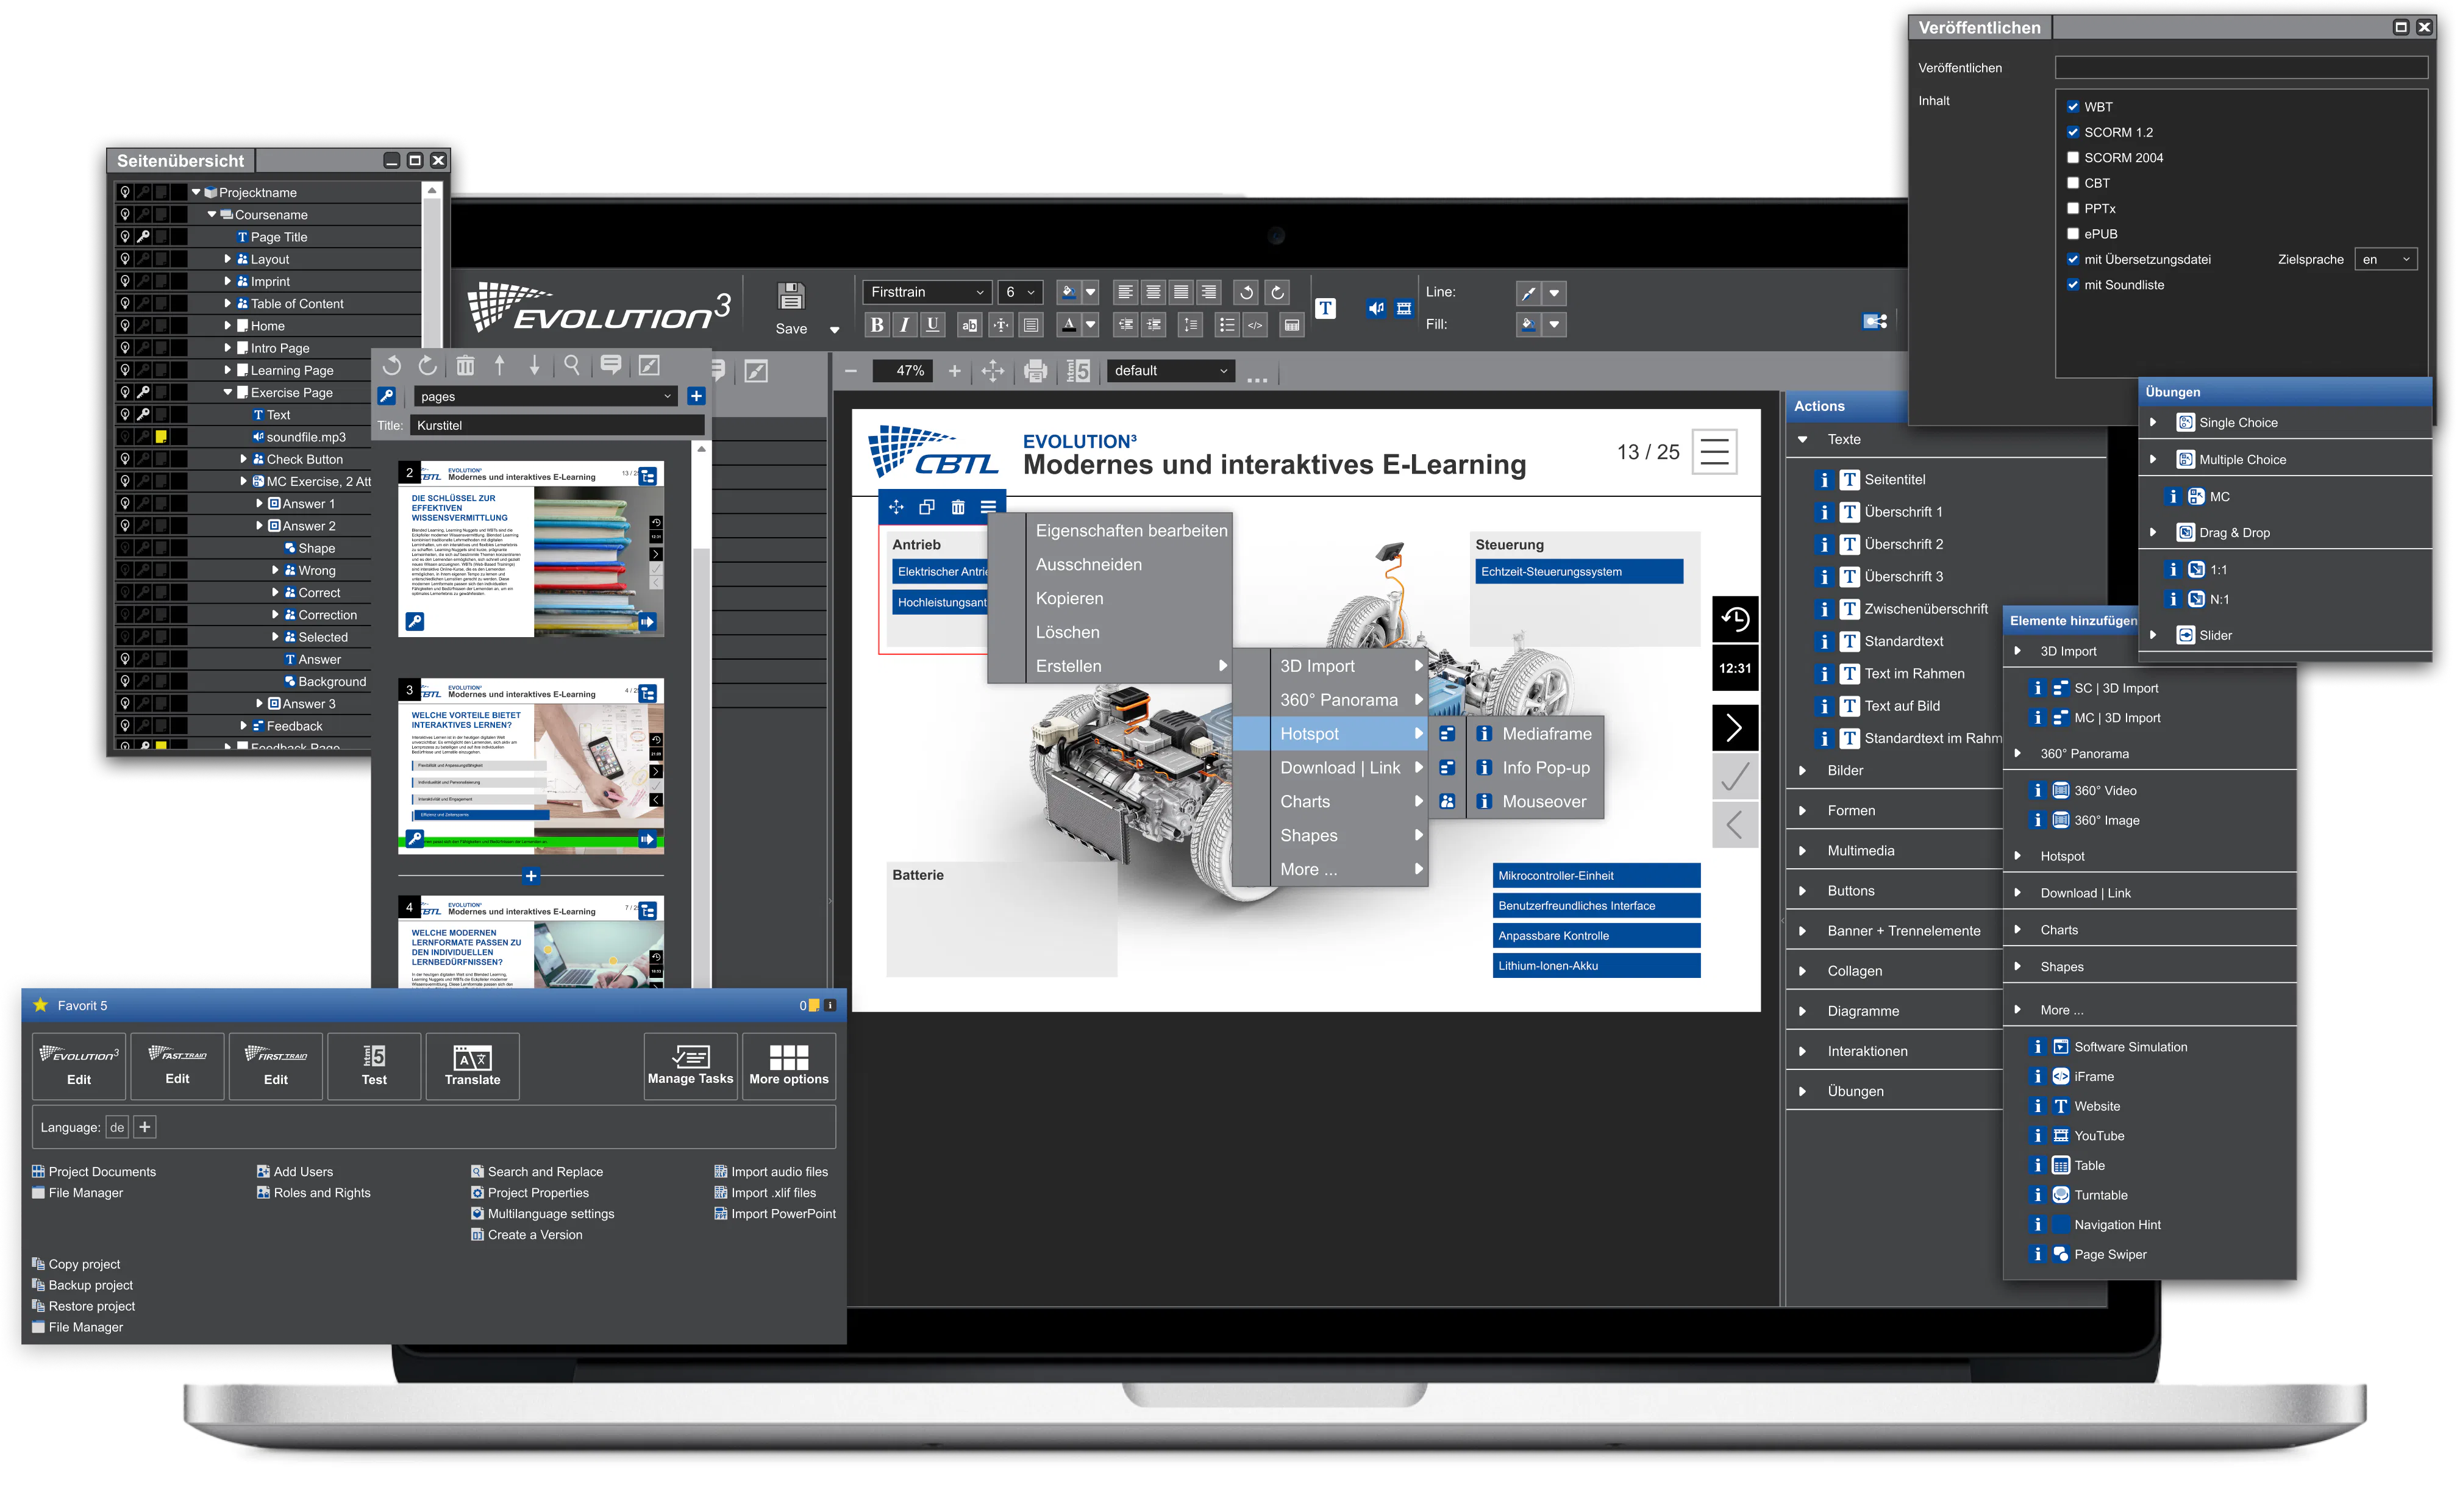This screenshot has height=1512, width=2457.
Task: Click the Test icon in Favorit panel
Action: [x=374, y=1066]
